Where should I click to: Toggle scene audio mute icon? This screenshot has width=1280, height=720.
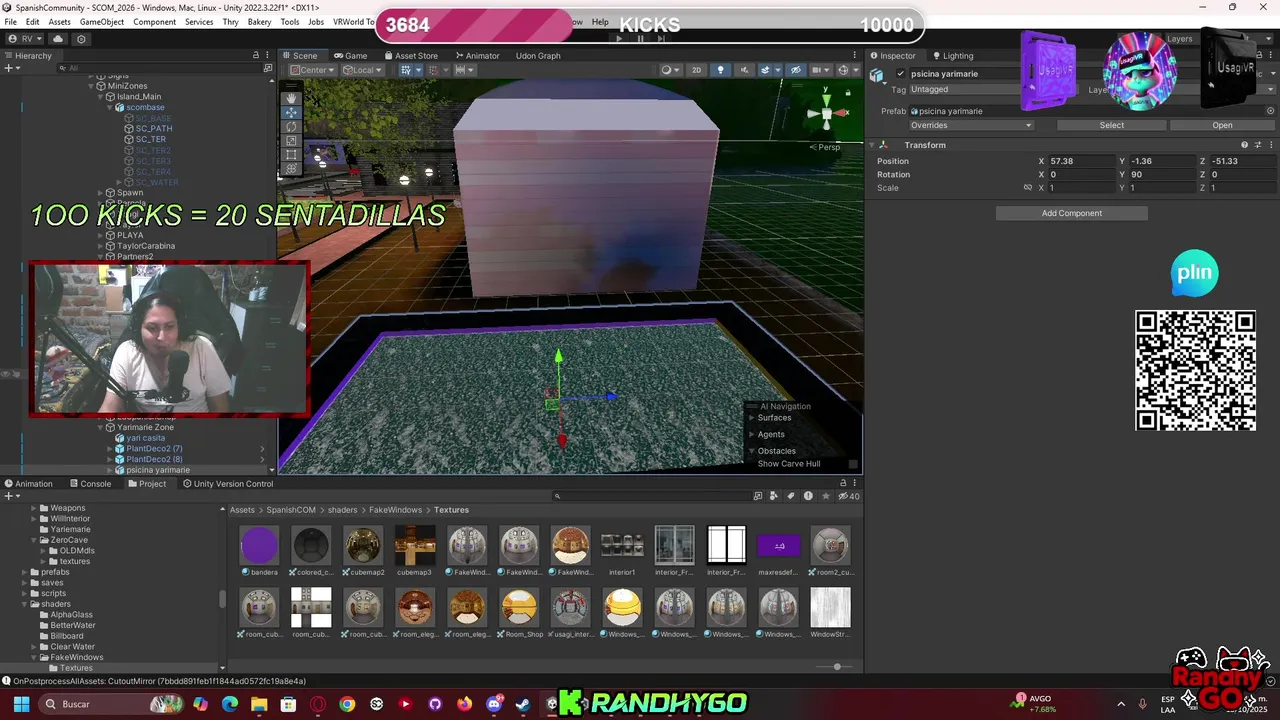click(743, 70)
